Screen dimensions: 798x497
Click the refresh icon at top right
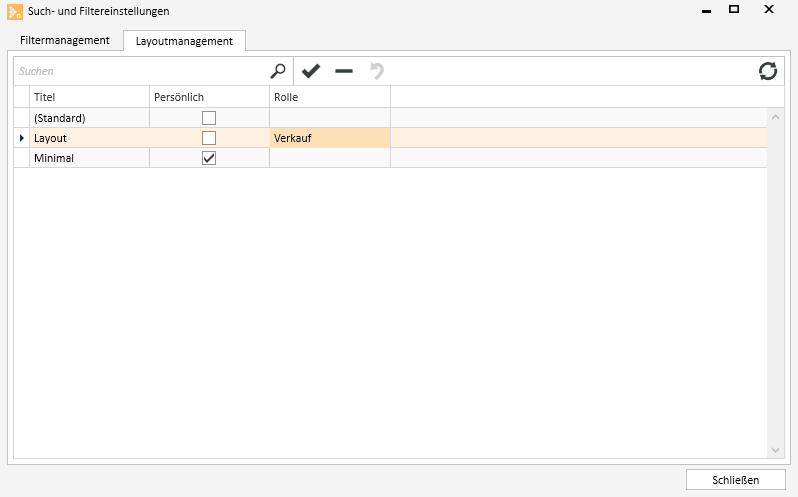tap(768, 71)
